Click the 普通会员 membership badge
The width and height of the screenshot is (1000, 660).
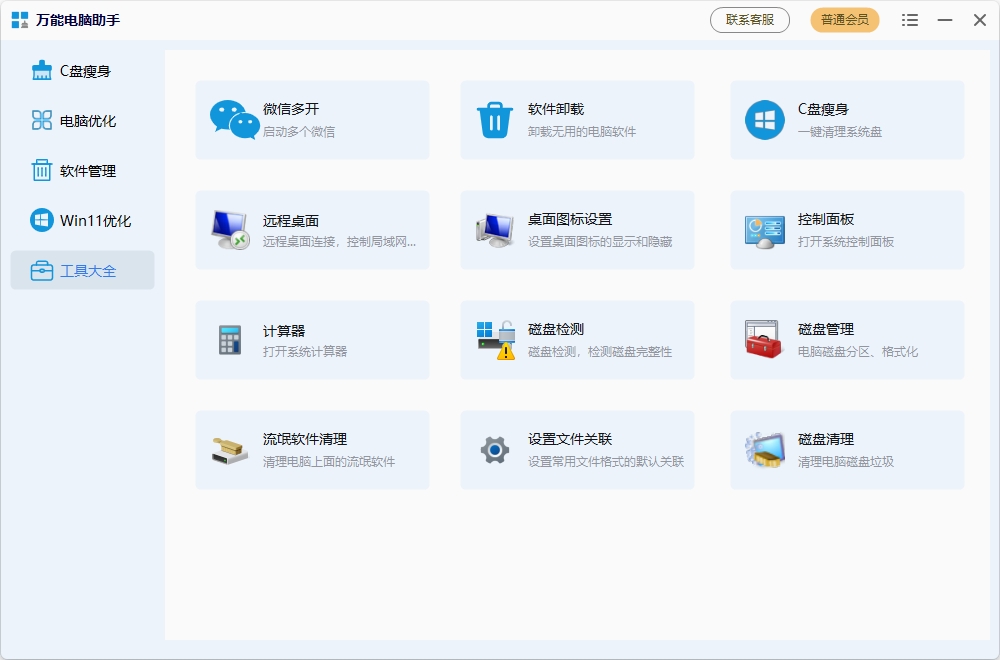coord(844,19)
